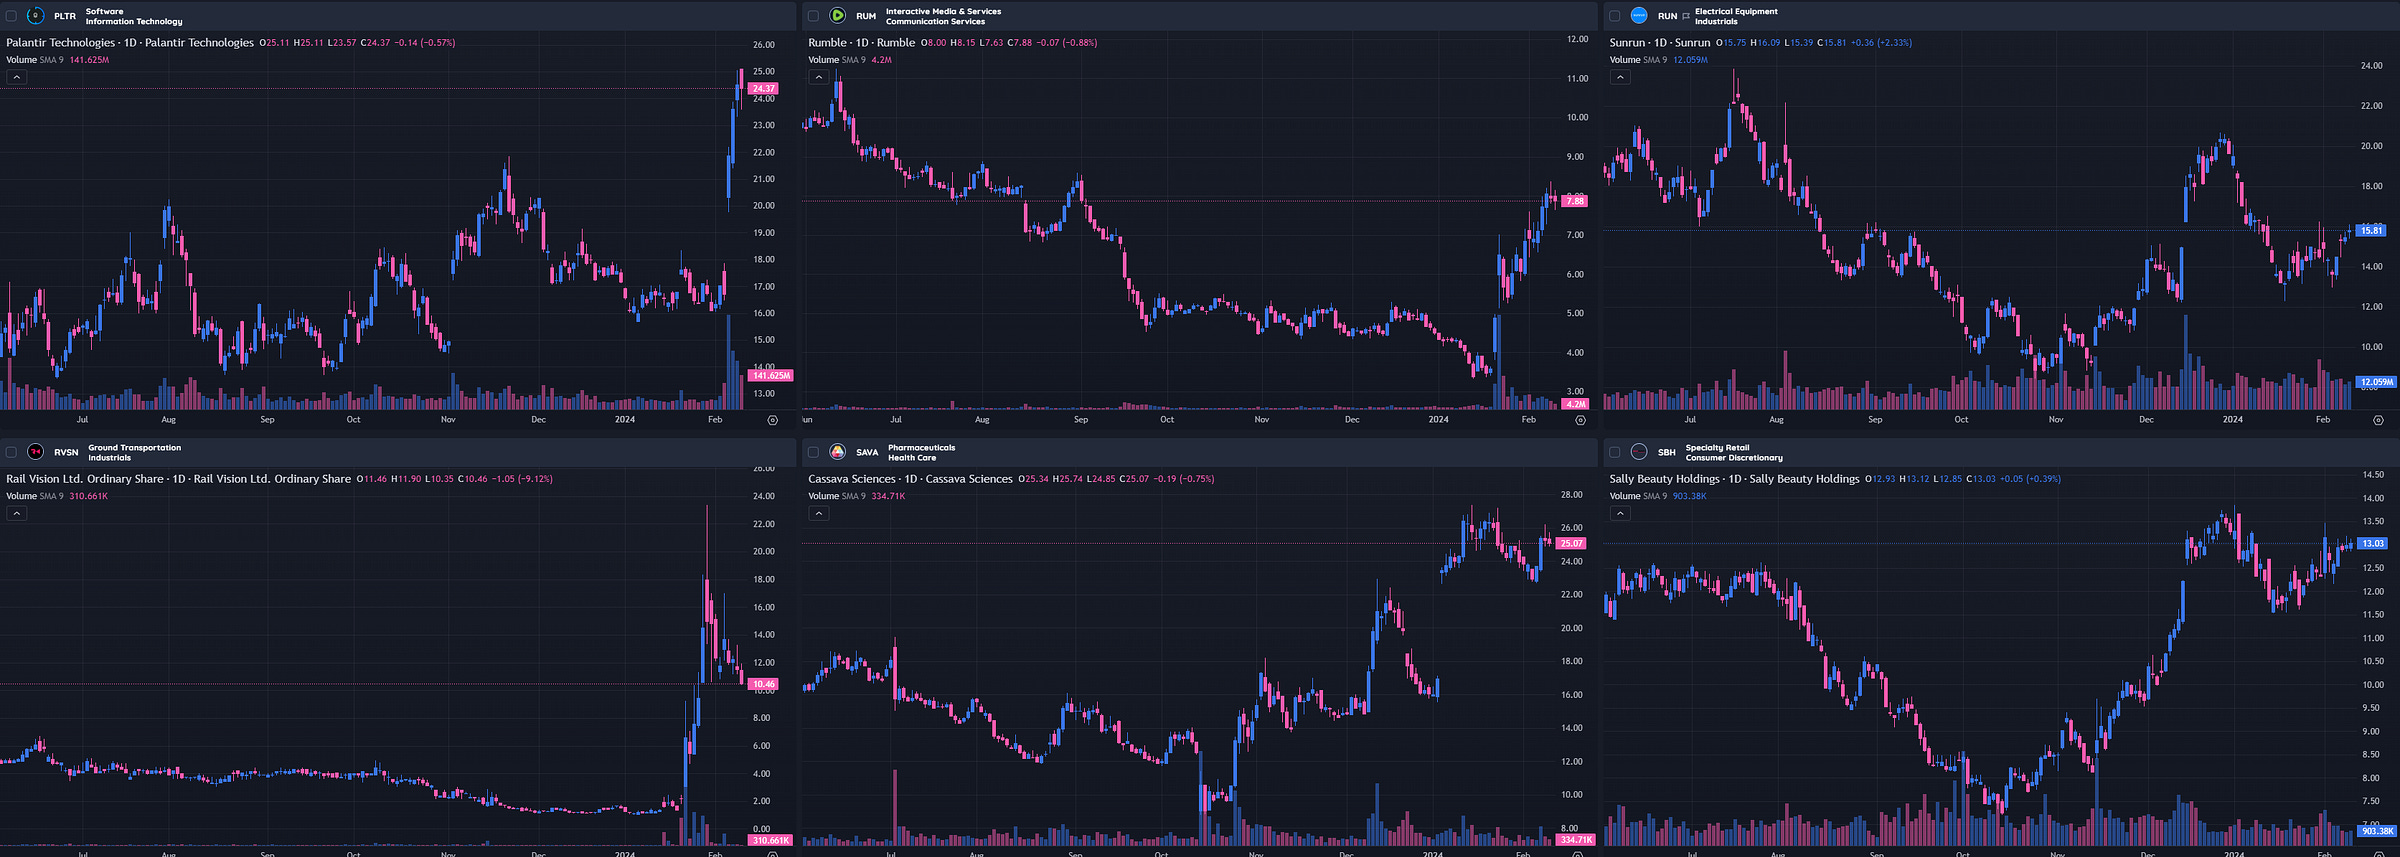Select the RVSN ticker symbol

(x=66, y=452)
